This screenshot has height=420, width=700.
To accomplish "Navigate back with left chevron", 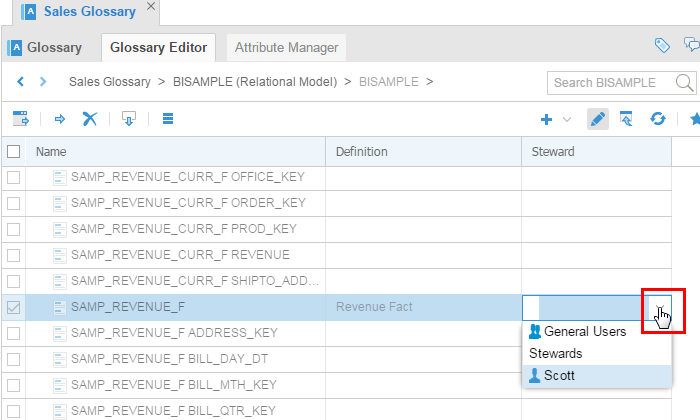I will pos(20,82).
